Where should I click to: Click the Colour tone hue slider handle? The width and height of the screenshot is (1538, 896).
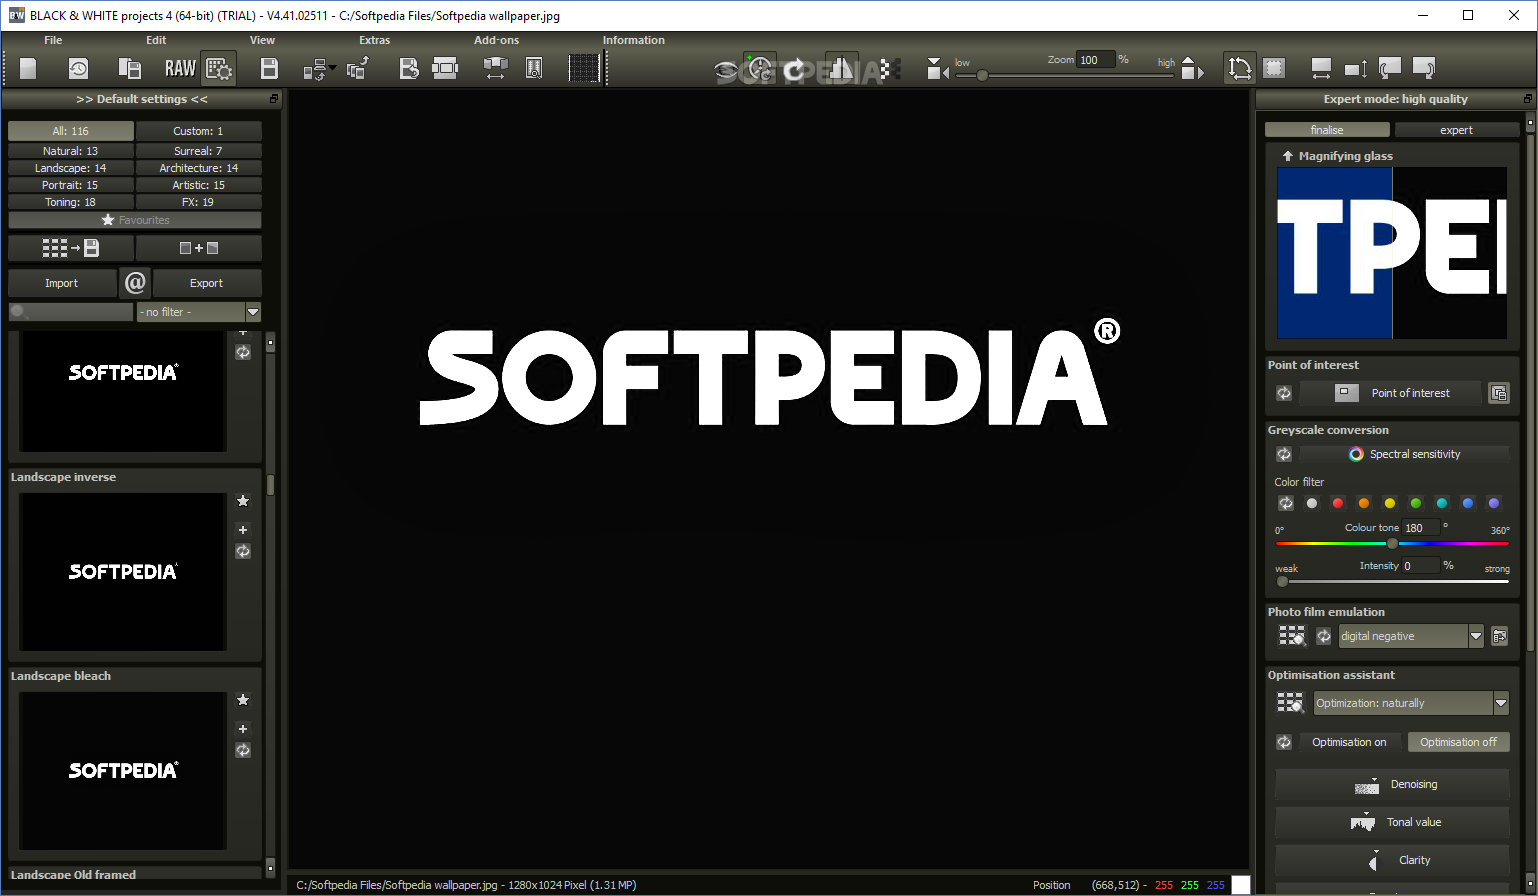pos(1392,543)
